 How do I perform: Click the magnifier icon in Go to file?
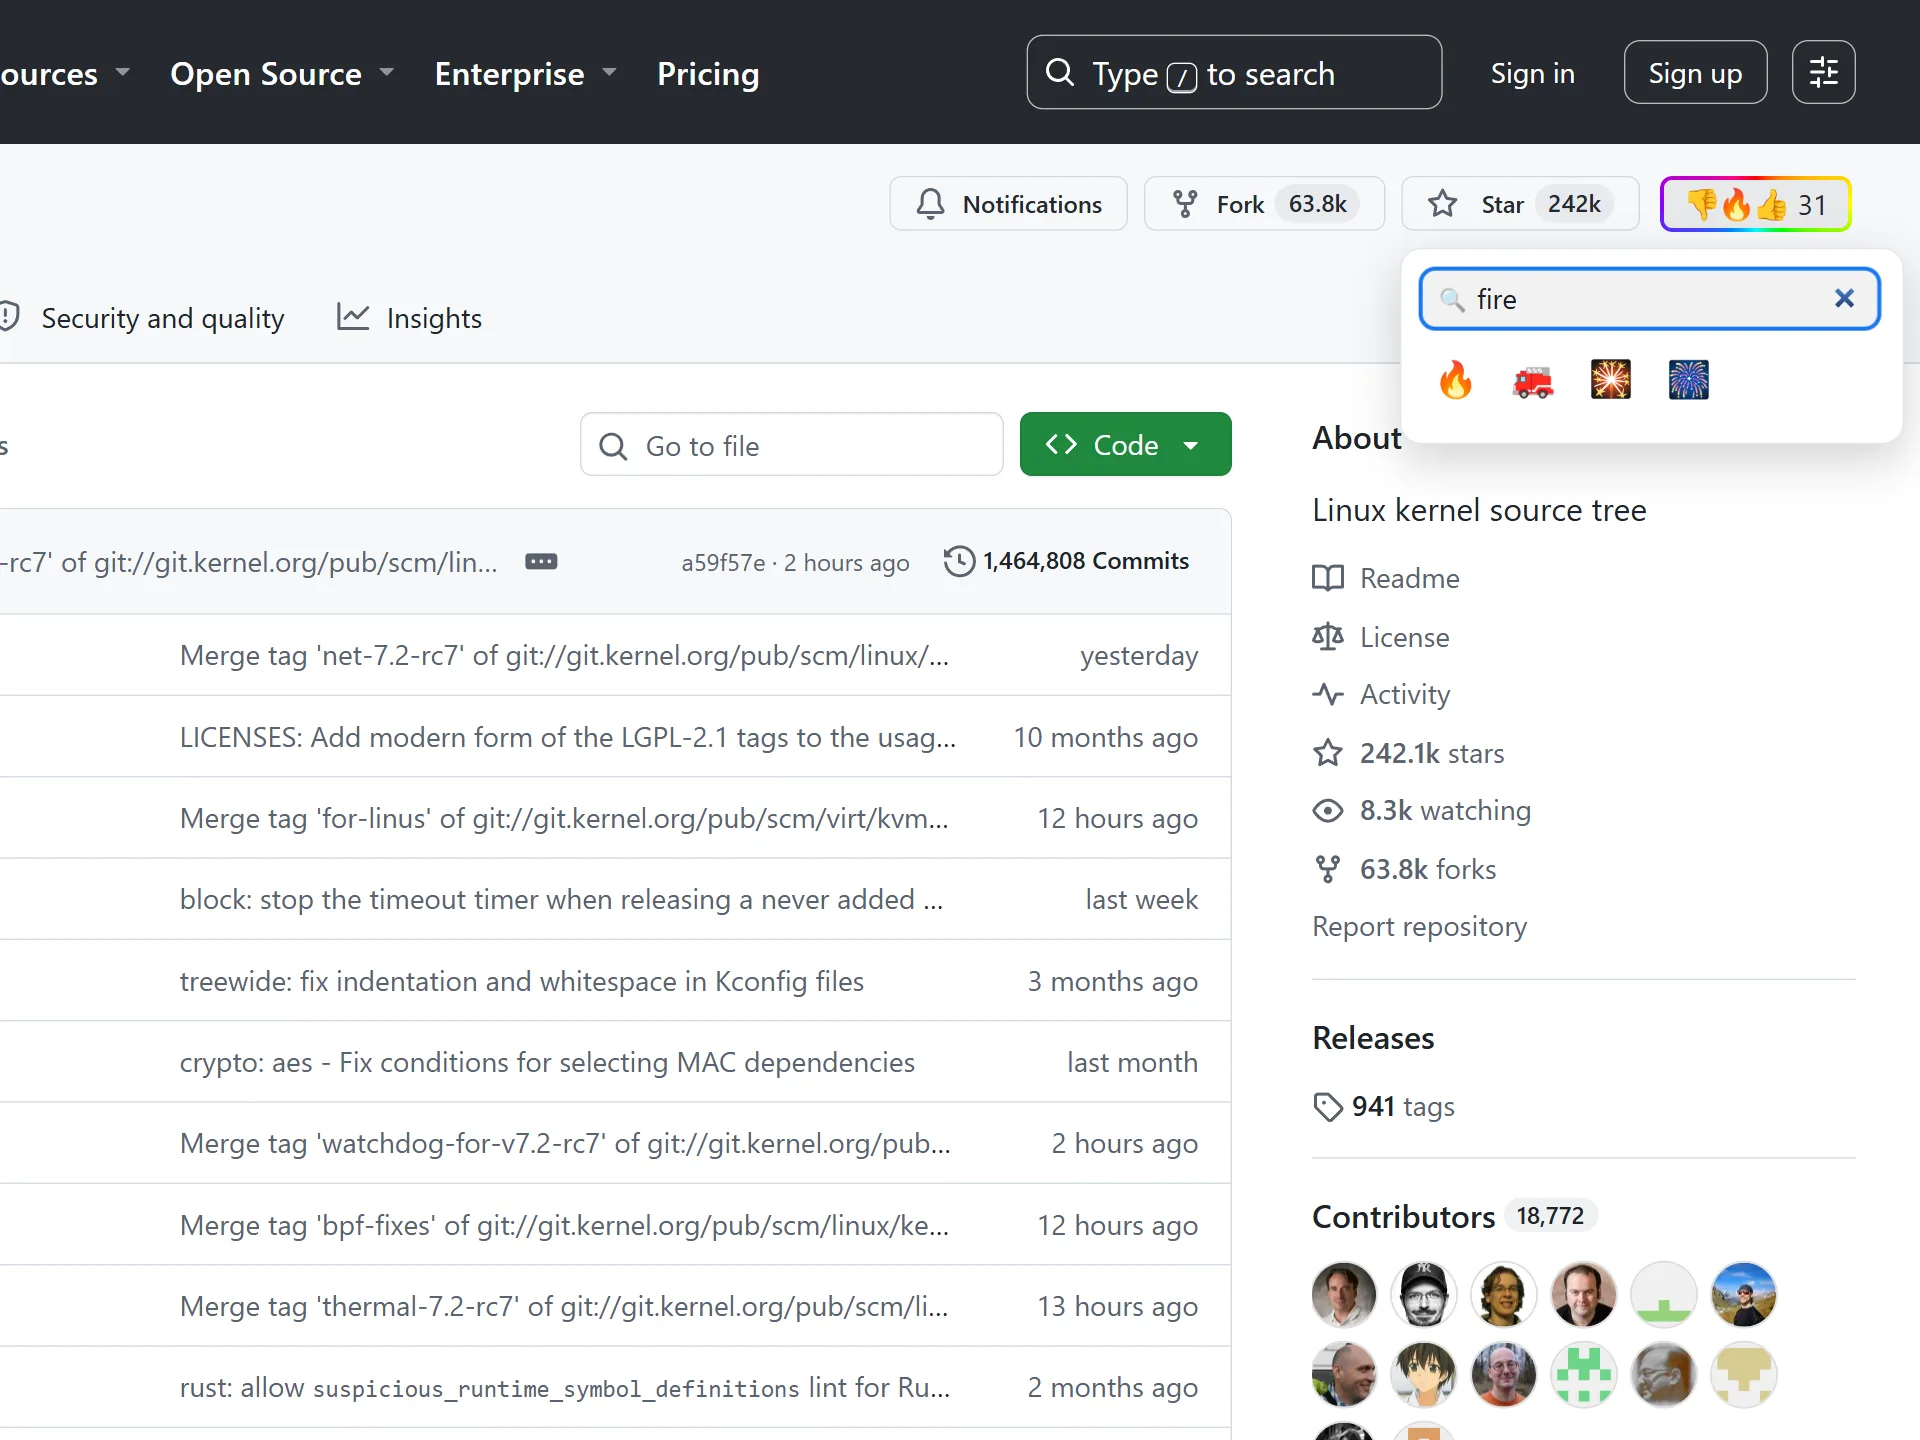613,446
